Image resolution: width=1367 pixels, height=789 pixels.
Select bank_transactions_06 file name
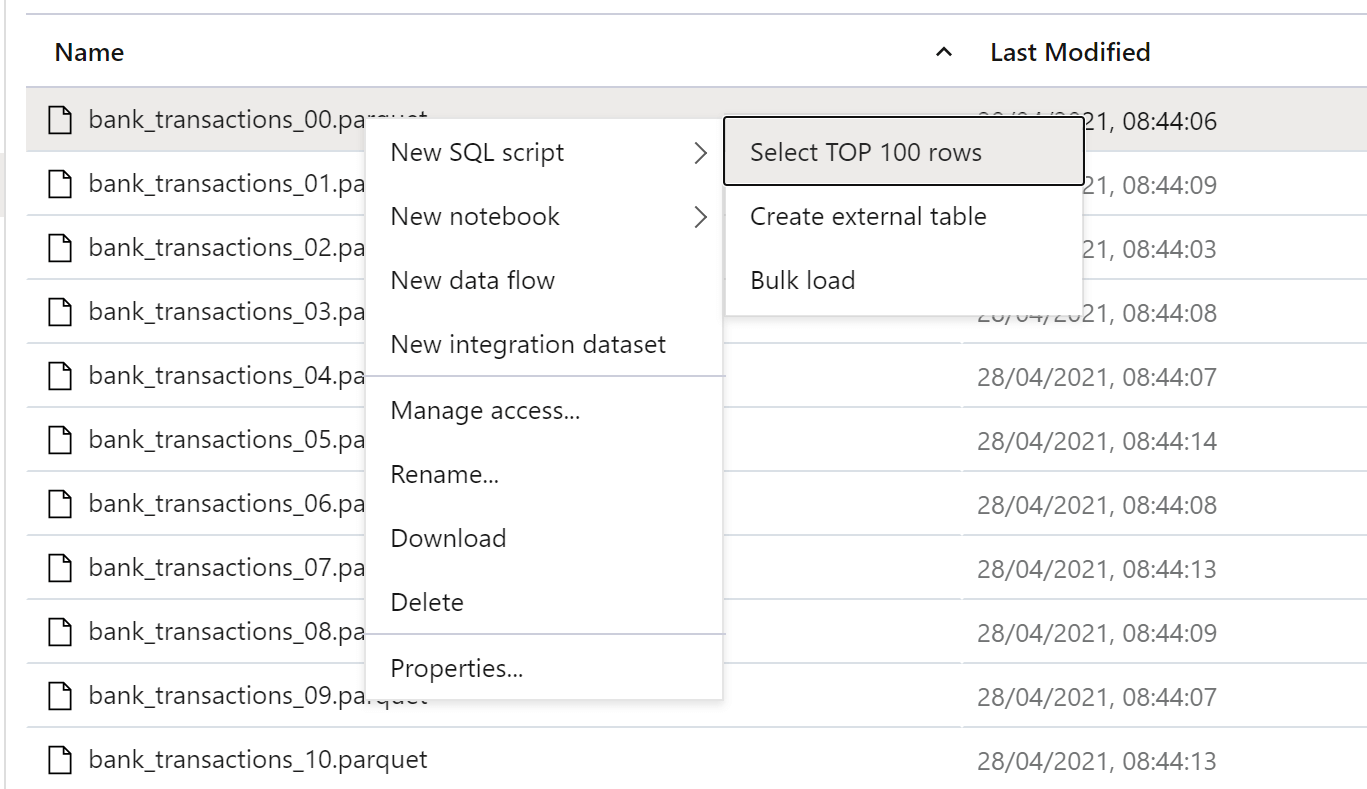click(x=227, y=503)
